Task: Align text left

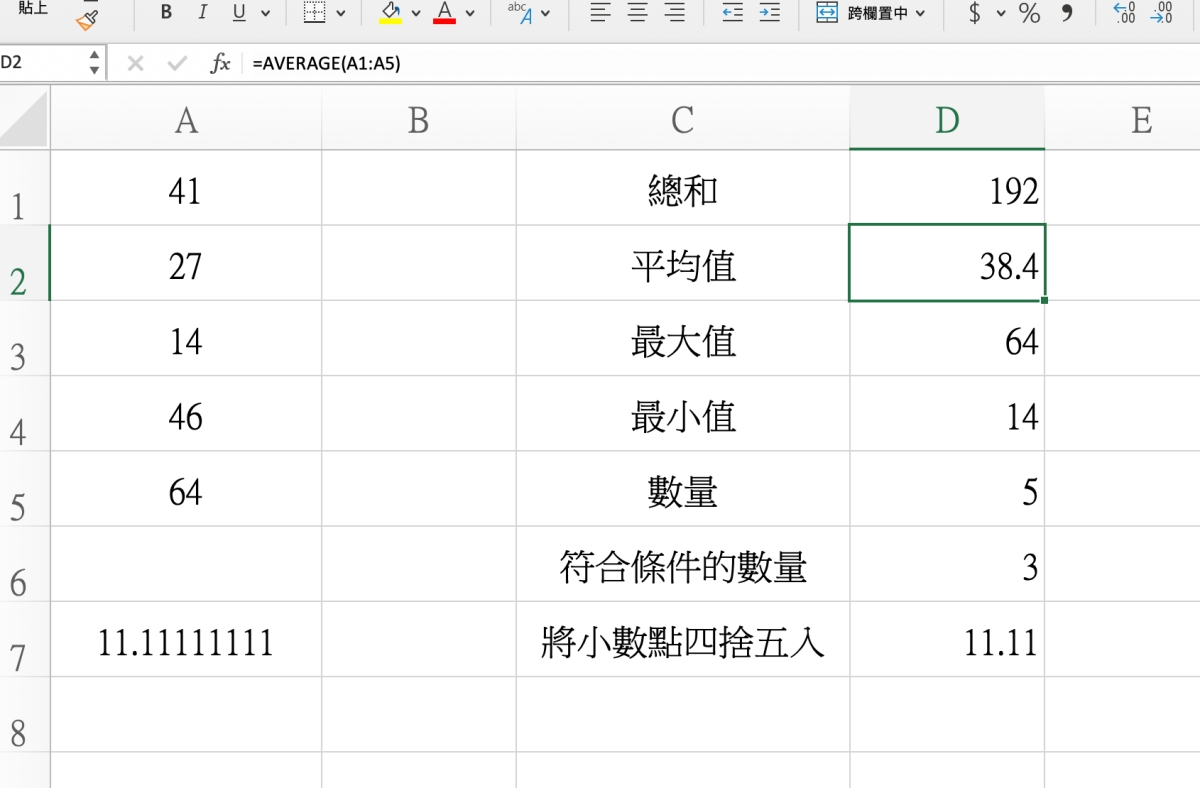Action: (x=600, y=13)
